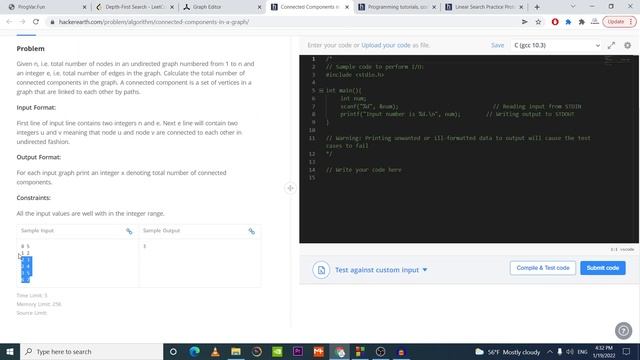Image resolution: width=640 pixels, height=360 pixels.
Task: Open a new browser tab
Action: [537, 7]
